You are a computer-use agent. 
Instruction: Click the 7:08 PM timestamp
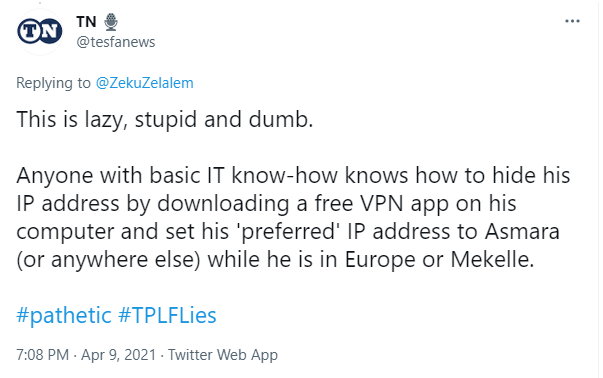click(x=42, y=355)
